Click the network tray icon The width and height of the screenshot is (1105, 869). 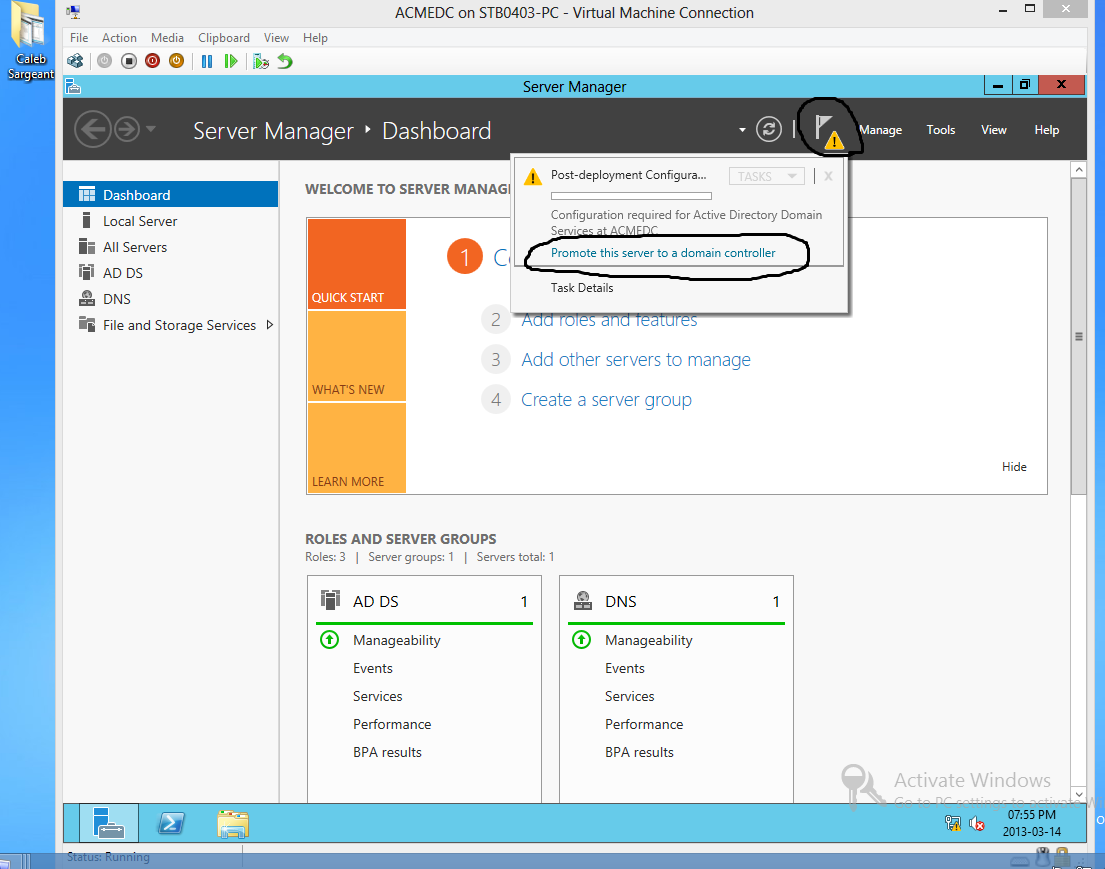(953, 823)
